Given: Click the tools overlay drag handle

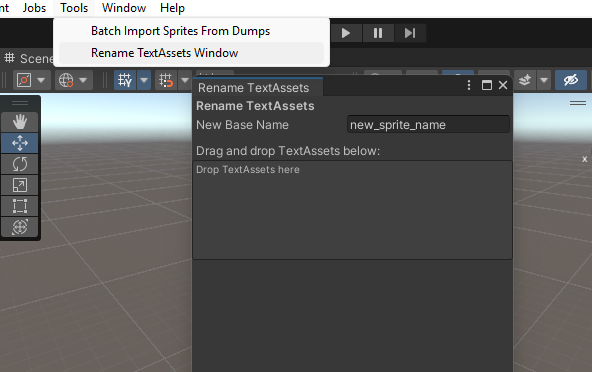Looking at the screenshot, I should pyautogui.click(x=20, y=103).
